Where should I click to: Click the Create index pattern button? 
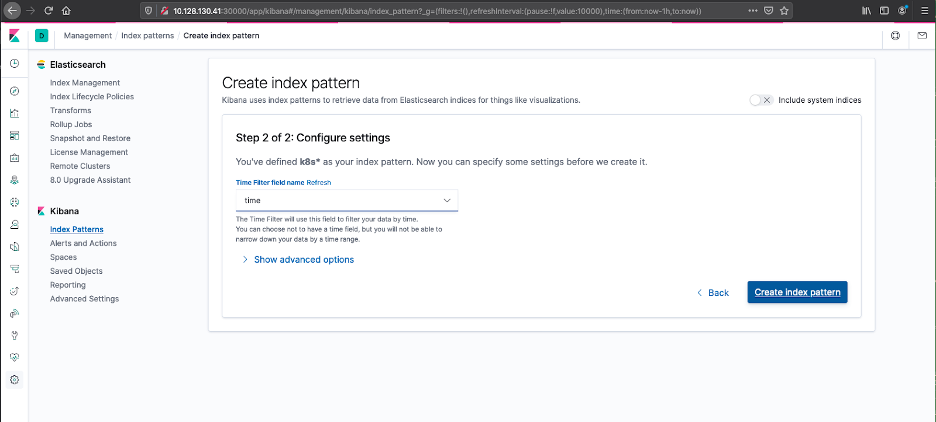(798, 292)
